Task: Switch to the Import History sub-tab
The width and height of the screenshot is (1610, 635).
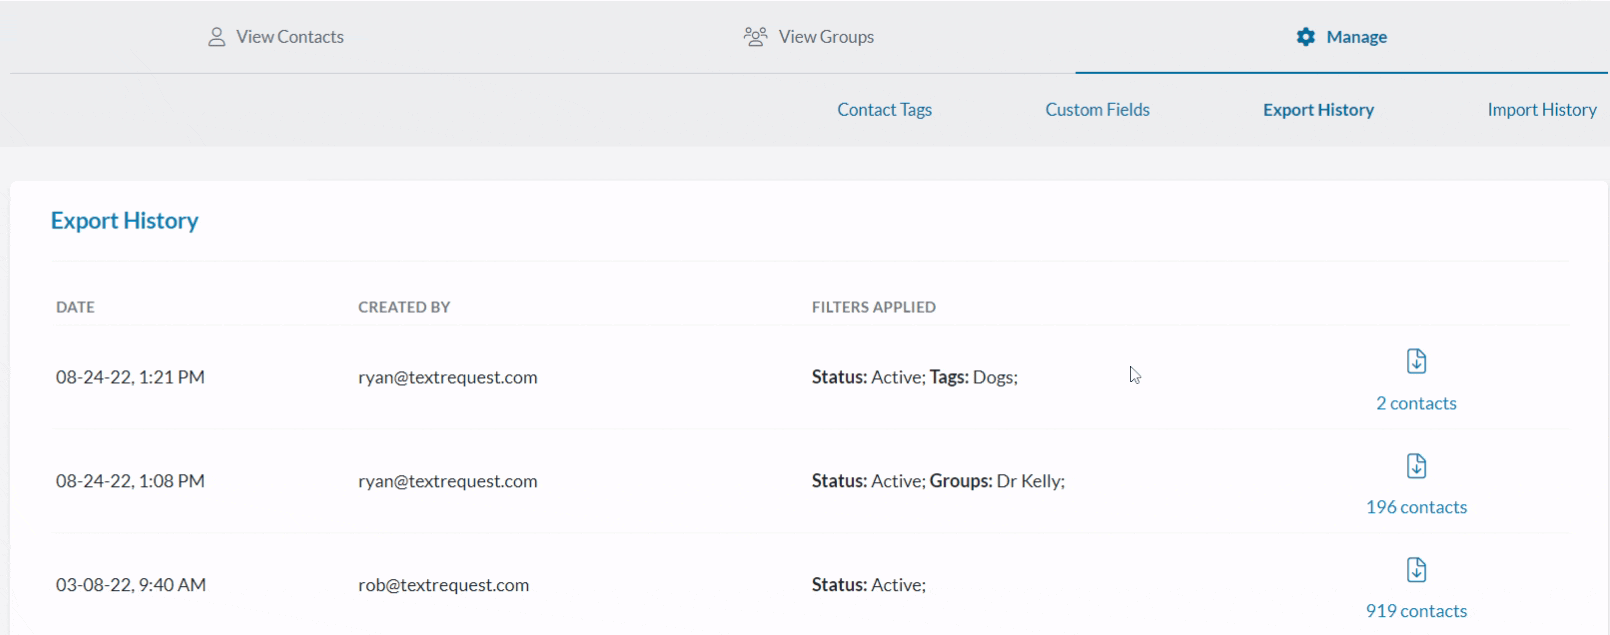Action: (1541, 110)
